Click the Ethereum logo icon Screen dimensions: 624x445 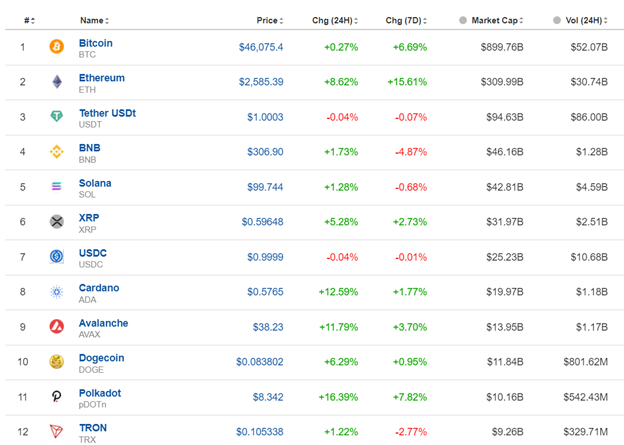pyautogui.click(x=57, y=82)
